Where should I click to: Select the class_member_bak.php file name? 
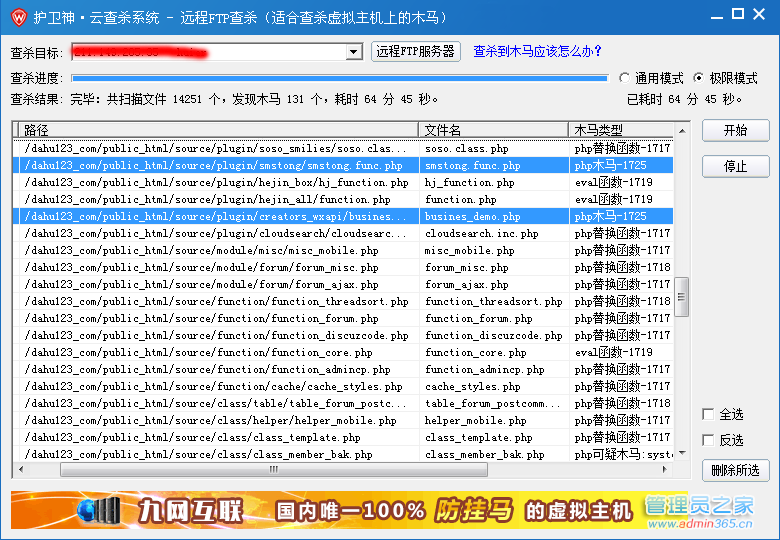485,454
